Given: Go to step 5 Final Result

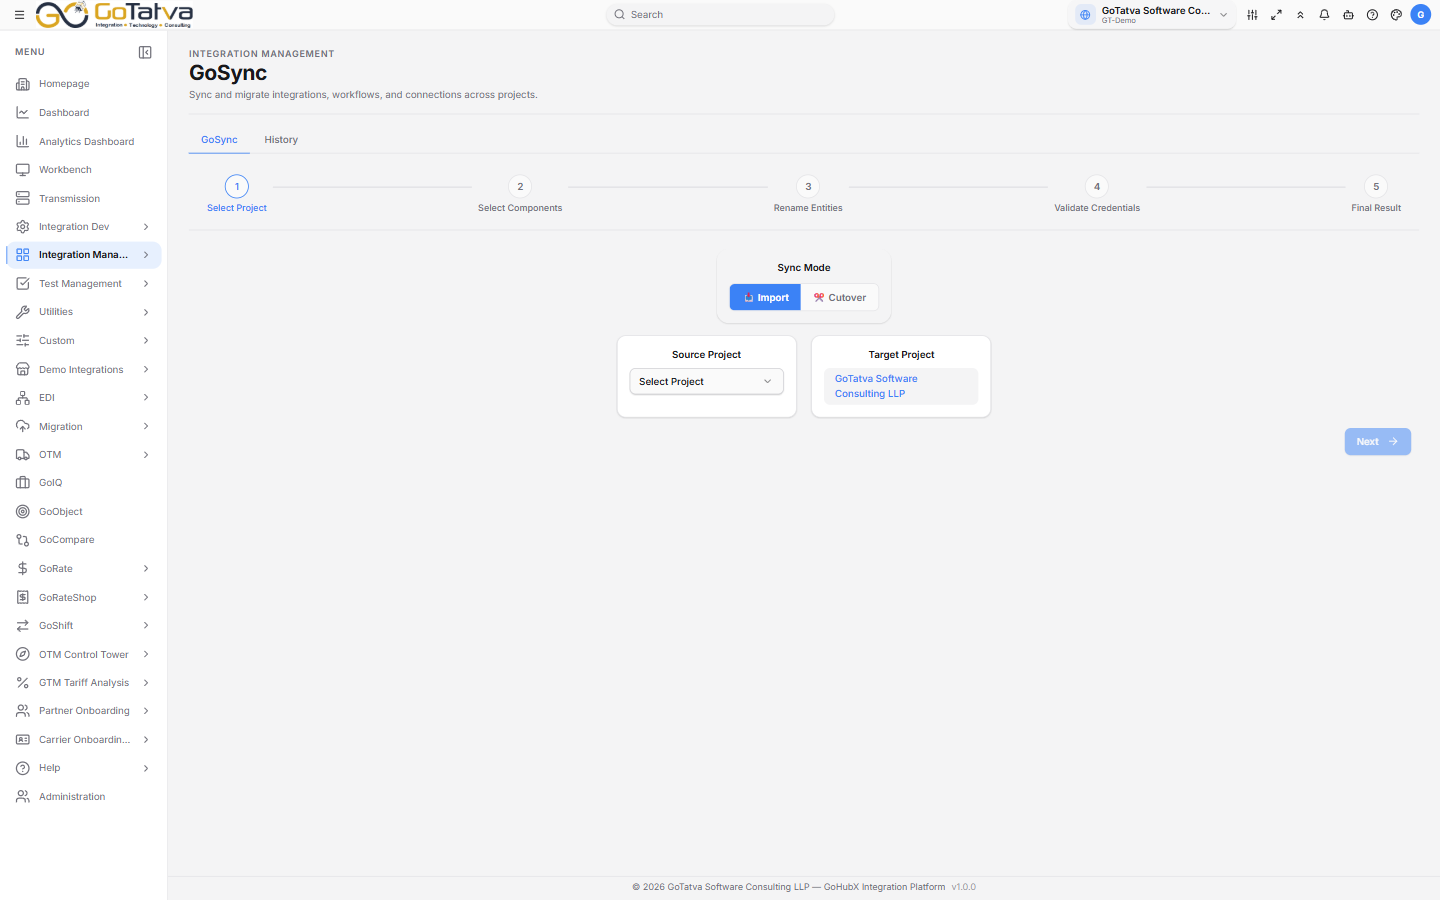Looking at the screenshot, I should (1376, 194).
